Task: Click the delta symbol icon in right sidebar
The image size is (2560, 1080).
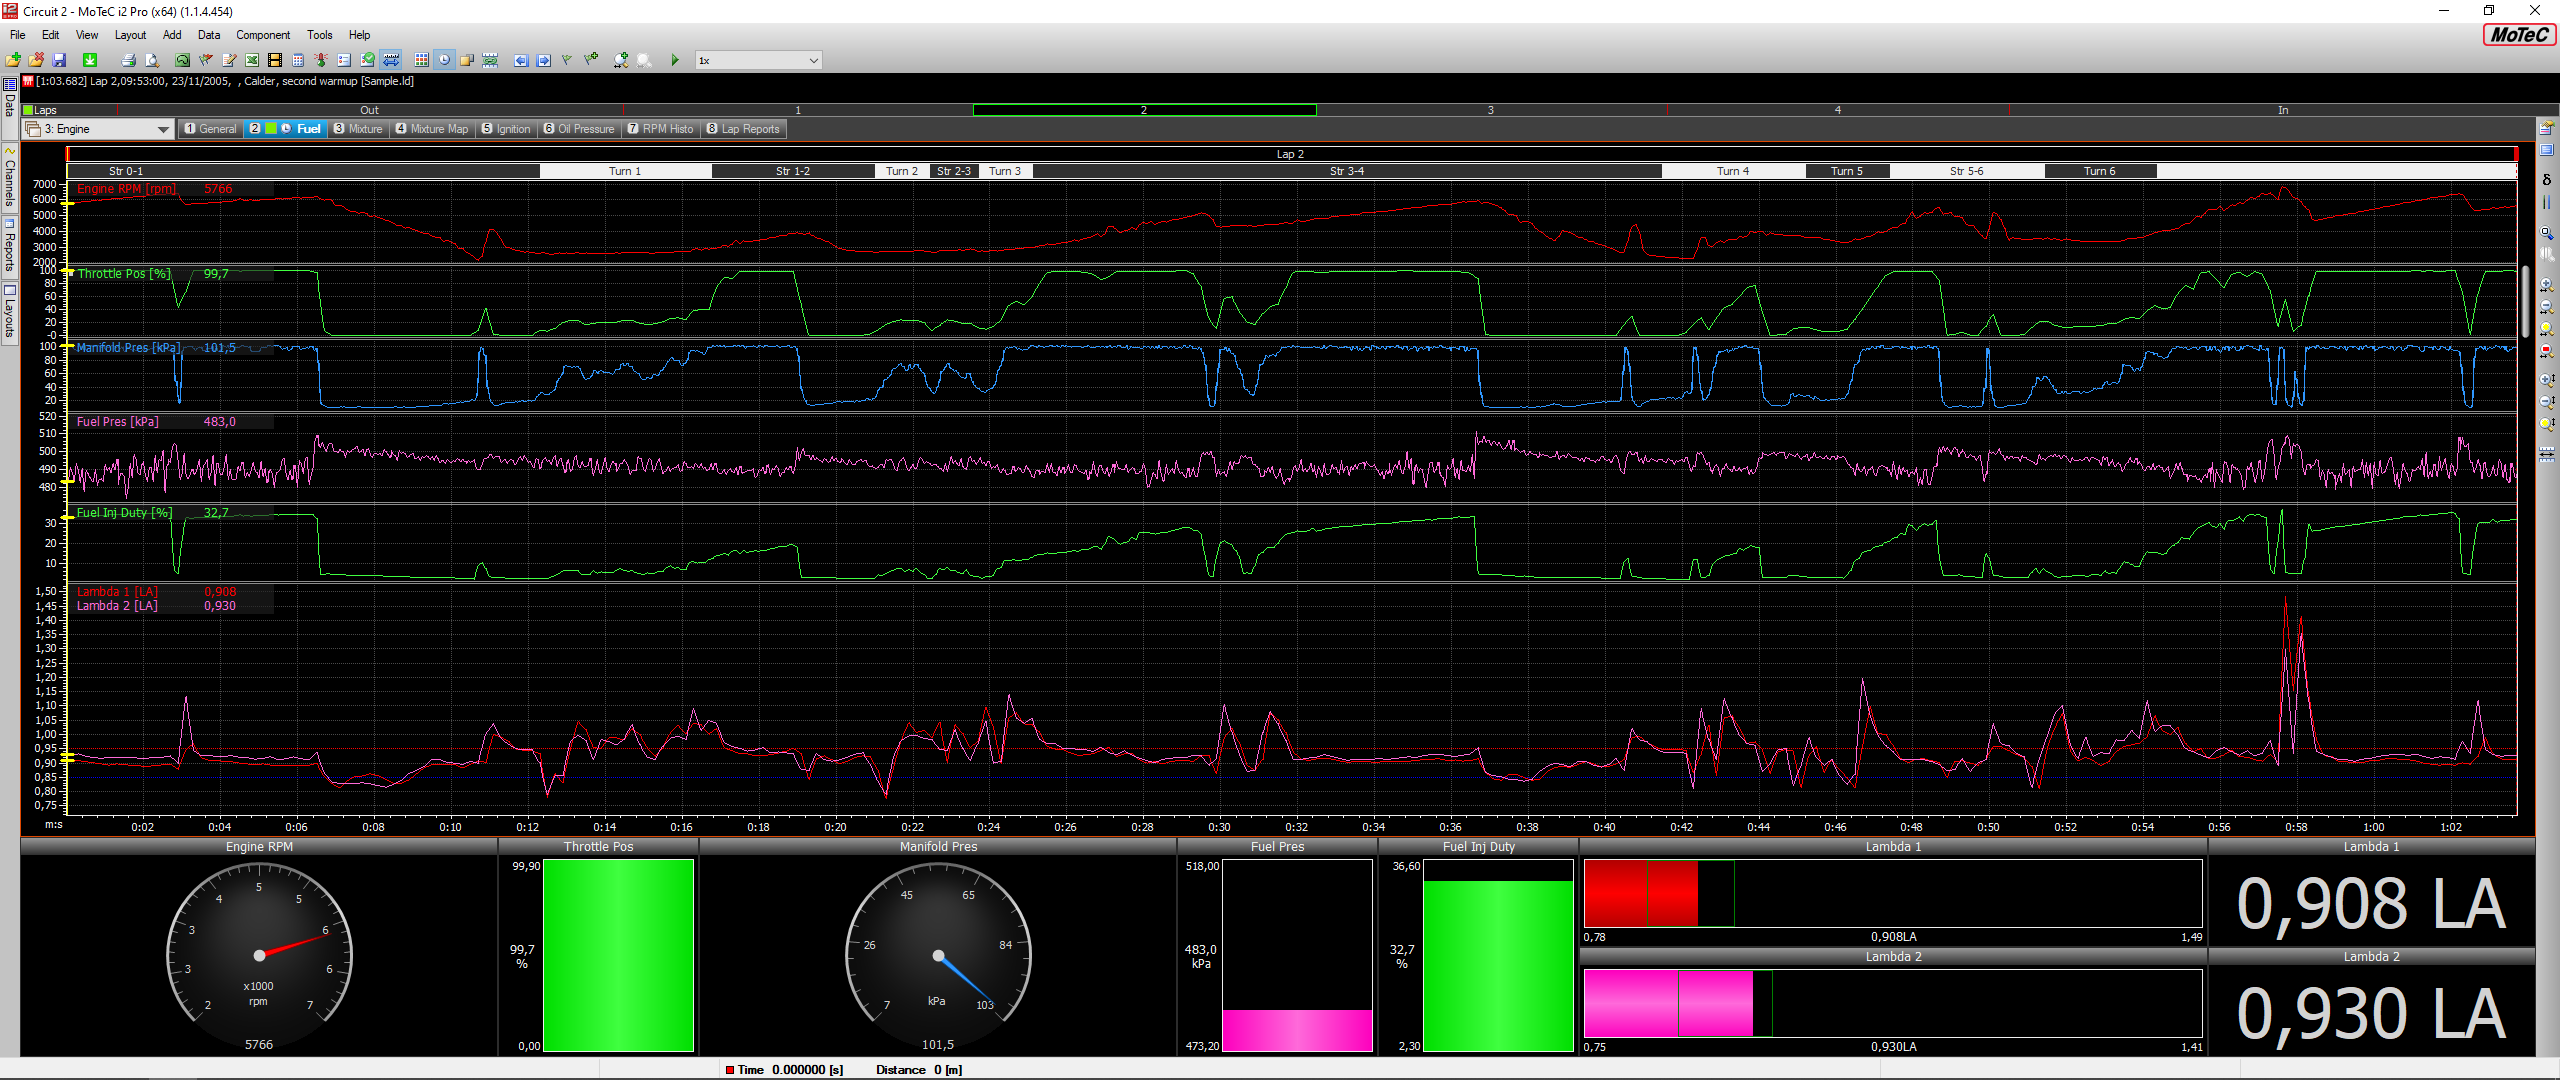Action: point(2546,180)
